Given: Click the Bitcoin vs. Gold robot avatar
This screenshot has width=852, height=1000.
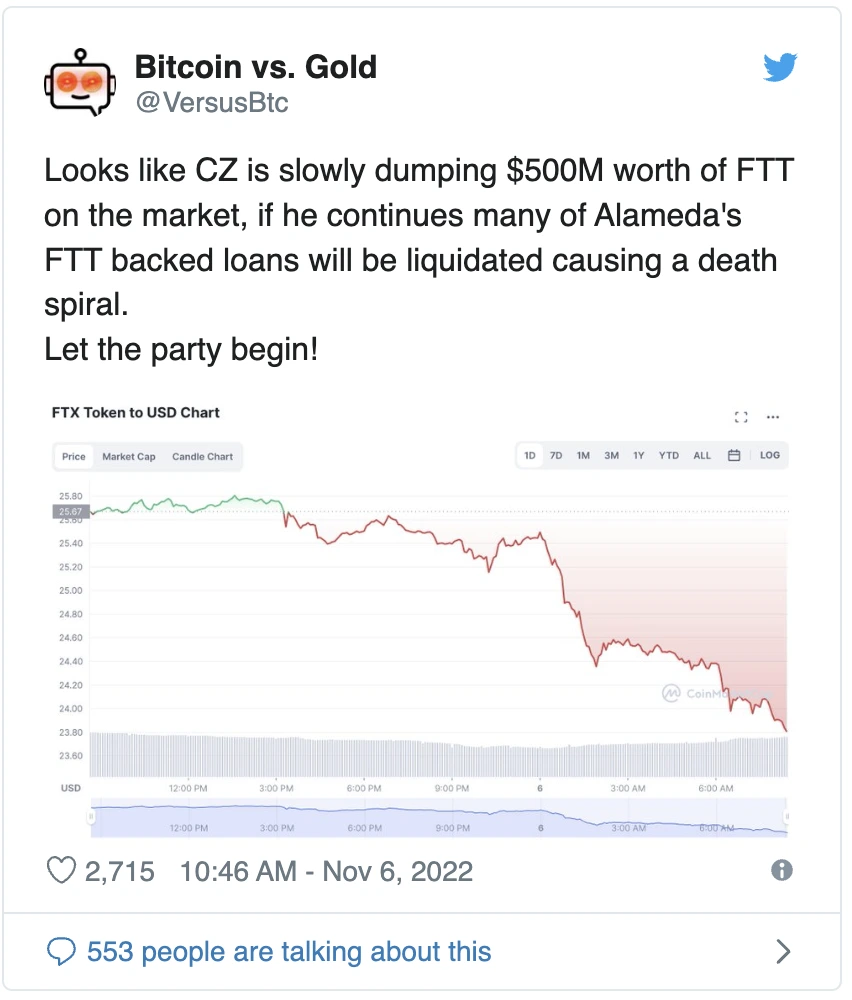Looking at the screenshot, I should click(80, 84).
